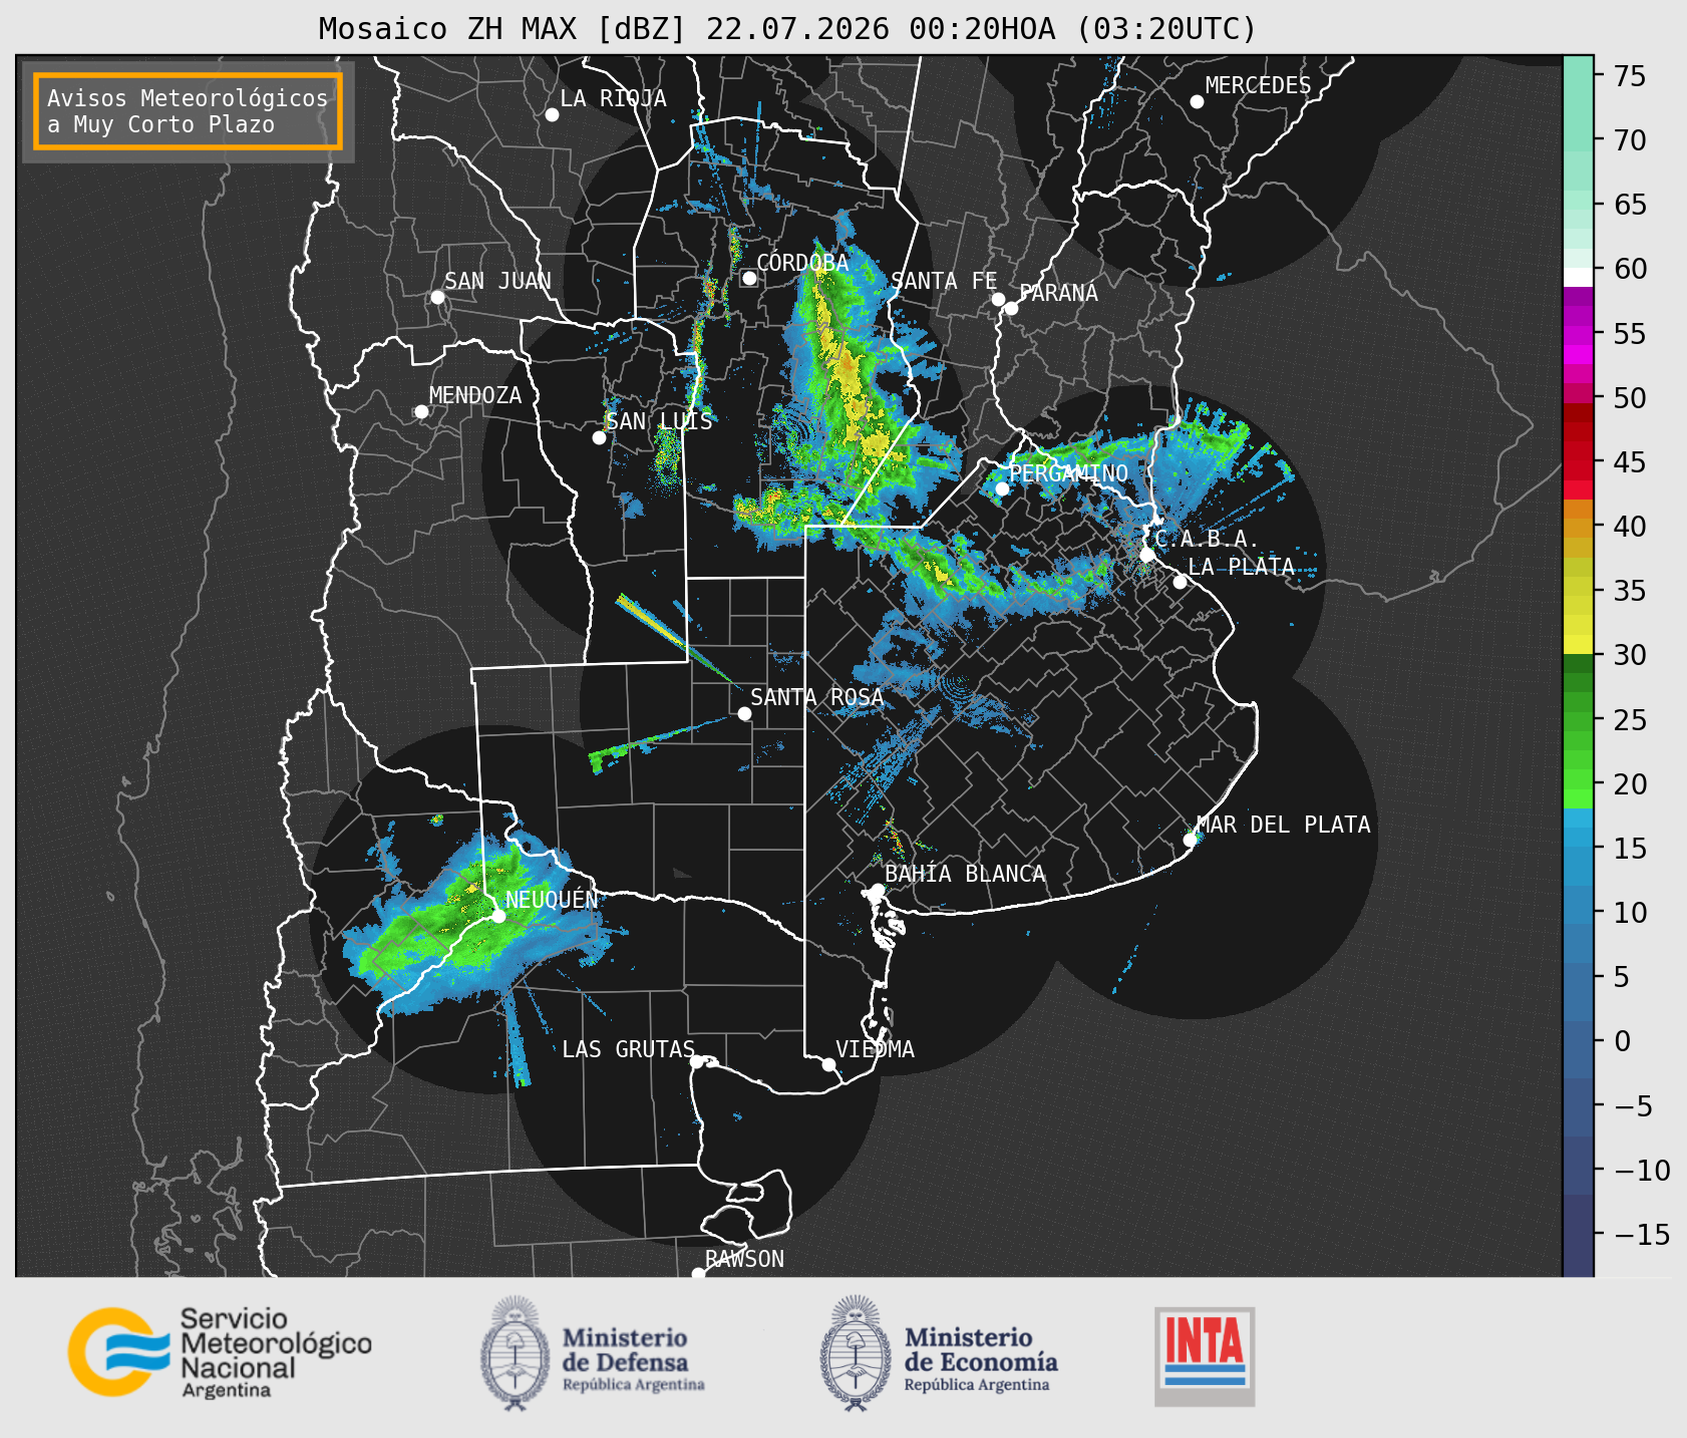Click the Santa Rosa marker dot

tap(744, 713)
